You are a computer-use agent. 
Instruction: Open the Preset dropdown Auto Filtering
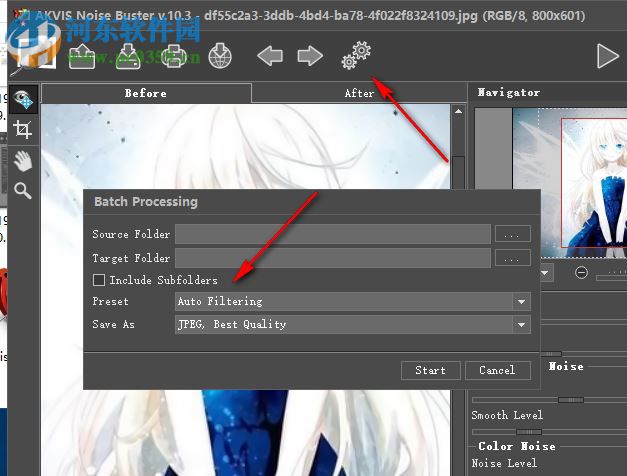(x=353, y=301)
